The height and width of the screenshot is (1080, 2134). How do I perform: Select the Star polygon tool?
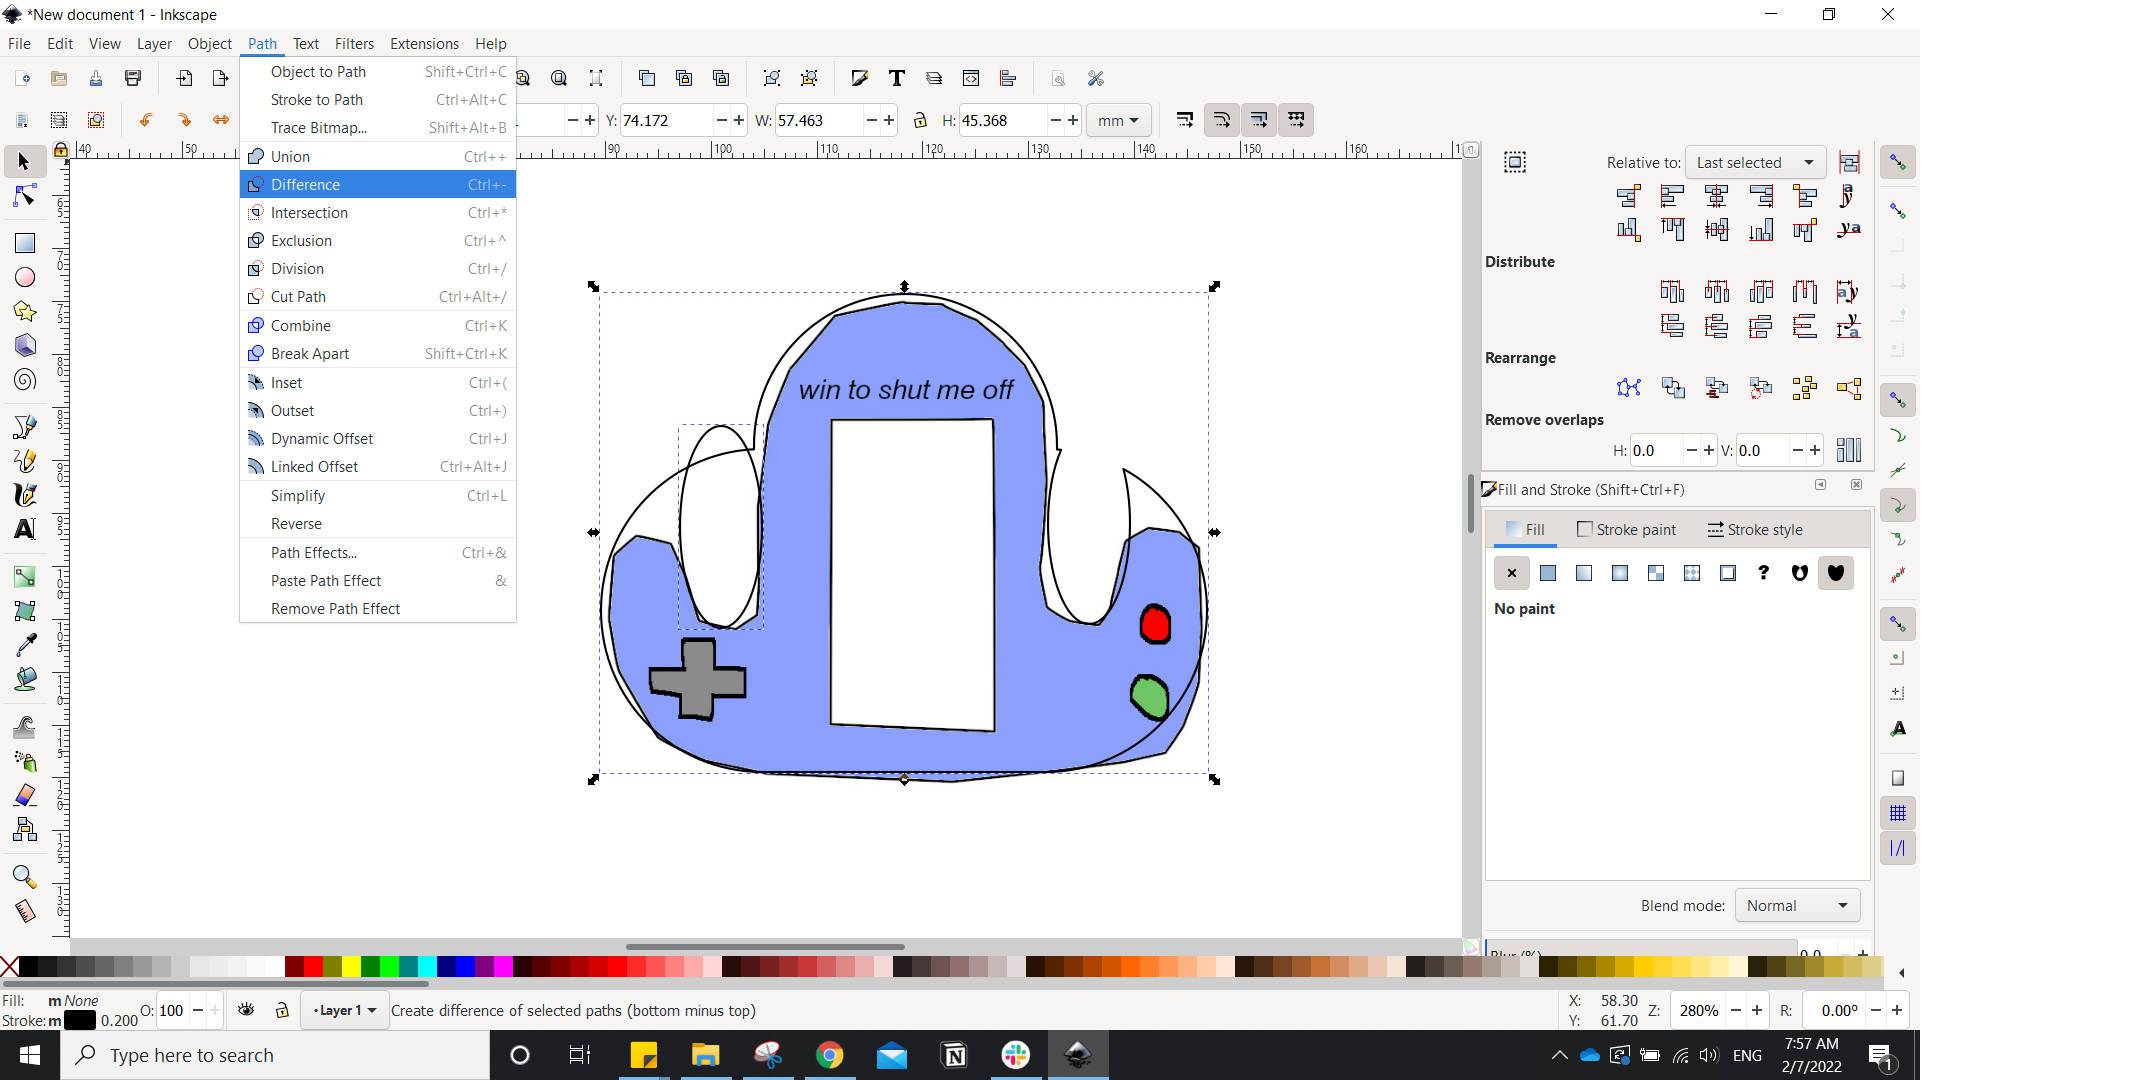(25, 311)
